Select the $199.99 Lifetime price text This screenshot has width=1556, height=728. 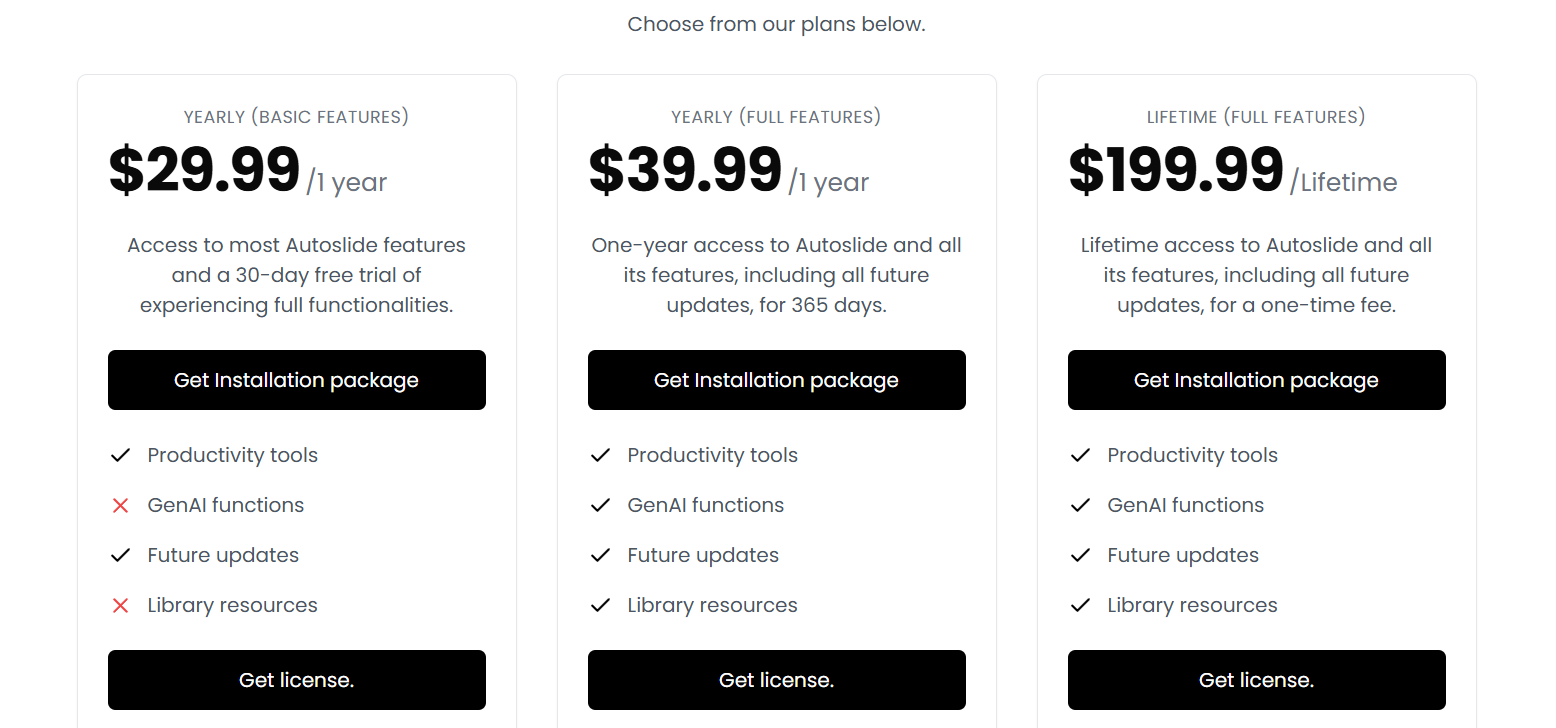(x=1176, y=171)
